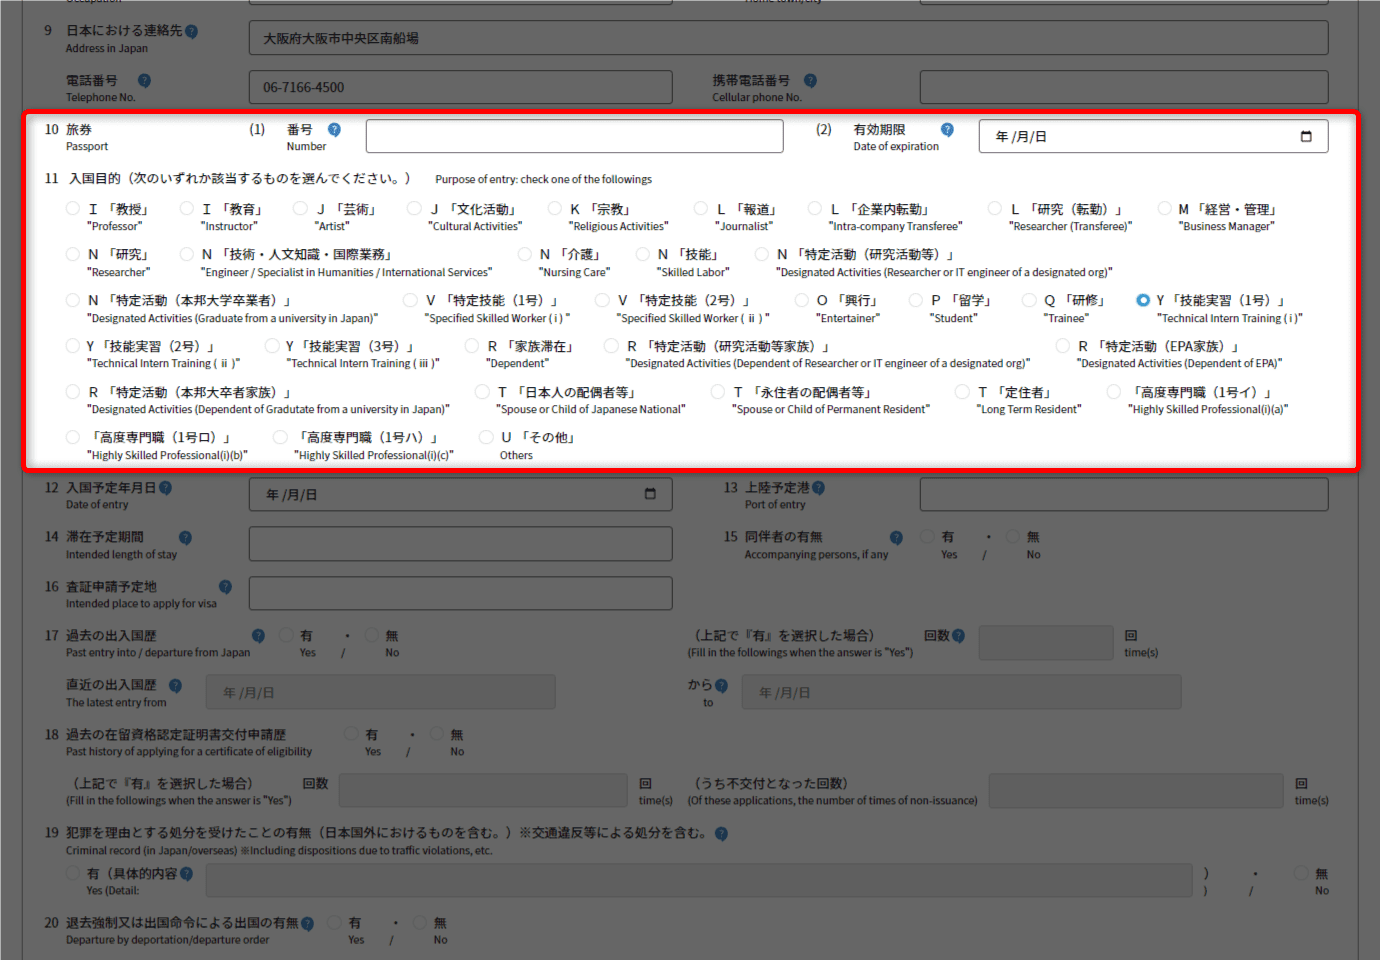The image size is (1380, 960).
Task: Select Engineer / Specialist in Humanities option
Action: 187,255
